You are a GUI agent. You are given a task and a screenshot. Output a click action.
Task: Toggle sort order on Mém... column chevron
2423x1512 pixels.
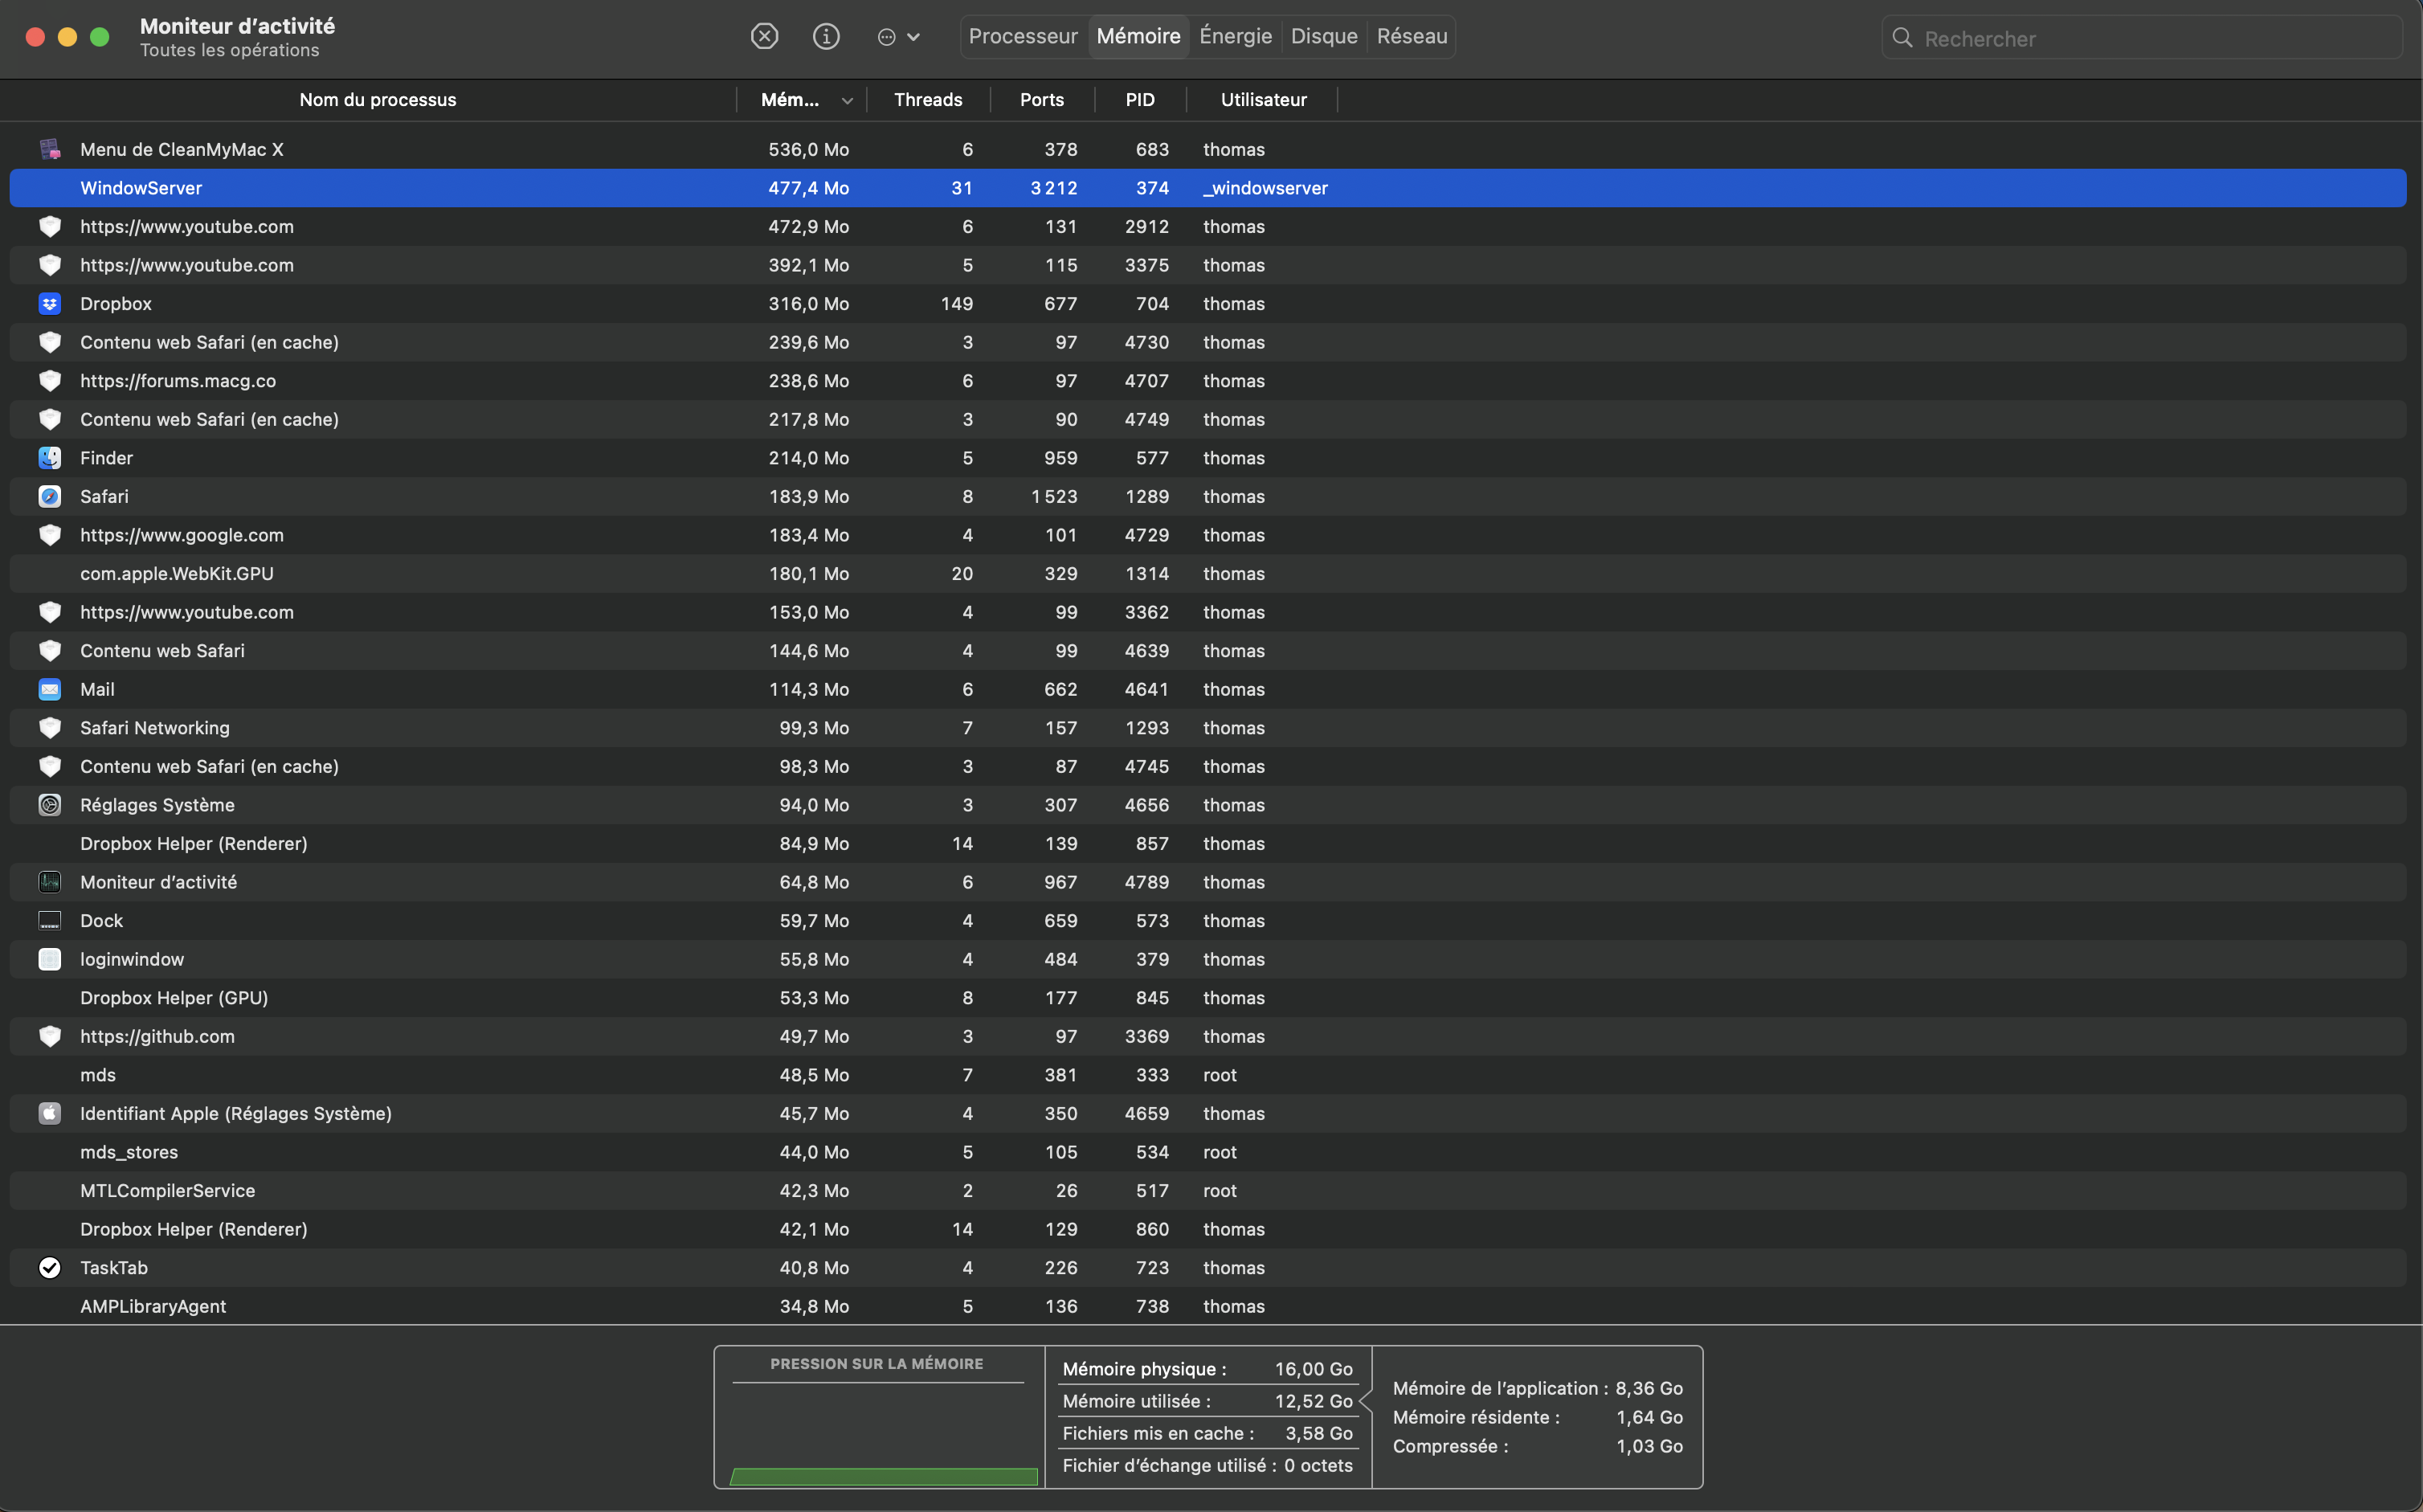tap(847, 101)
